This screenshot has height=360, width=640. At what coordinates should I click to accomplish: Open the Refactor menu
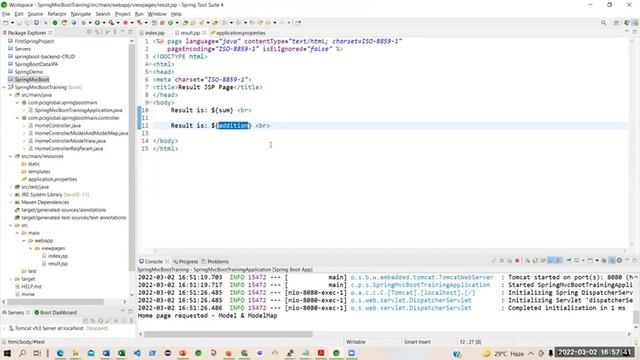pos(57,14)
